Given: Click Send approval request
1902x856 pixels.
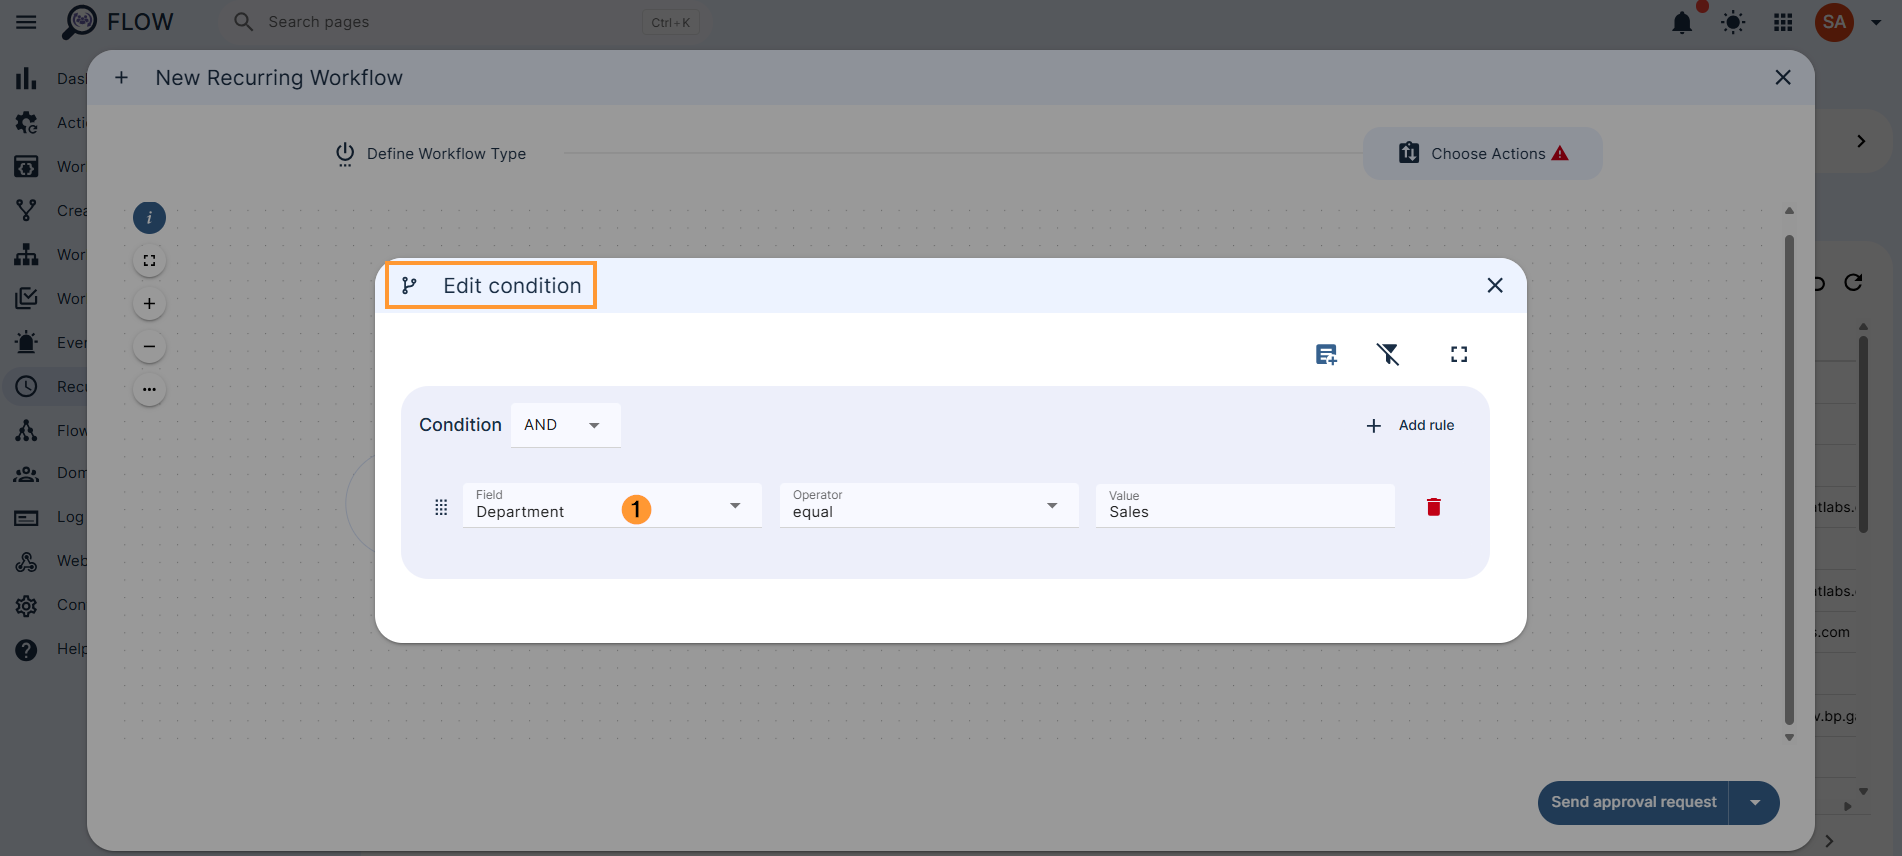Looking at the screenshot, I should (1633, 802).
